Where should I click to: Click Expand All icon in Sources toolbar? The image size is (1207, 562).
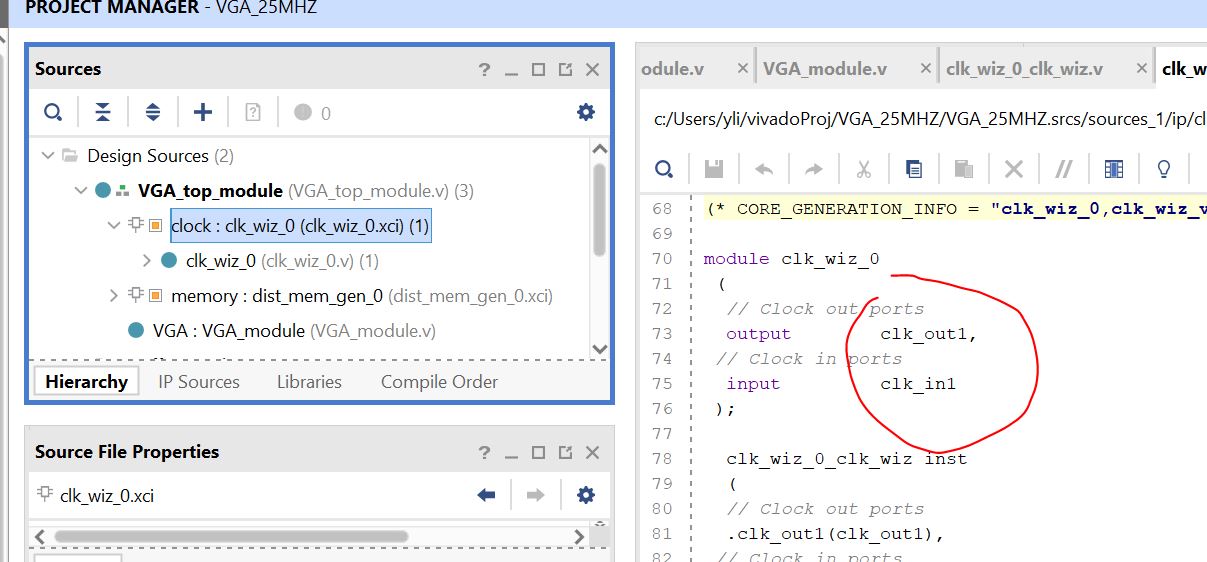152,112
